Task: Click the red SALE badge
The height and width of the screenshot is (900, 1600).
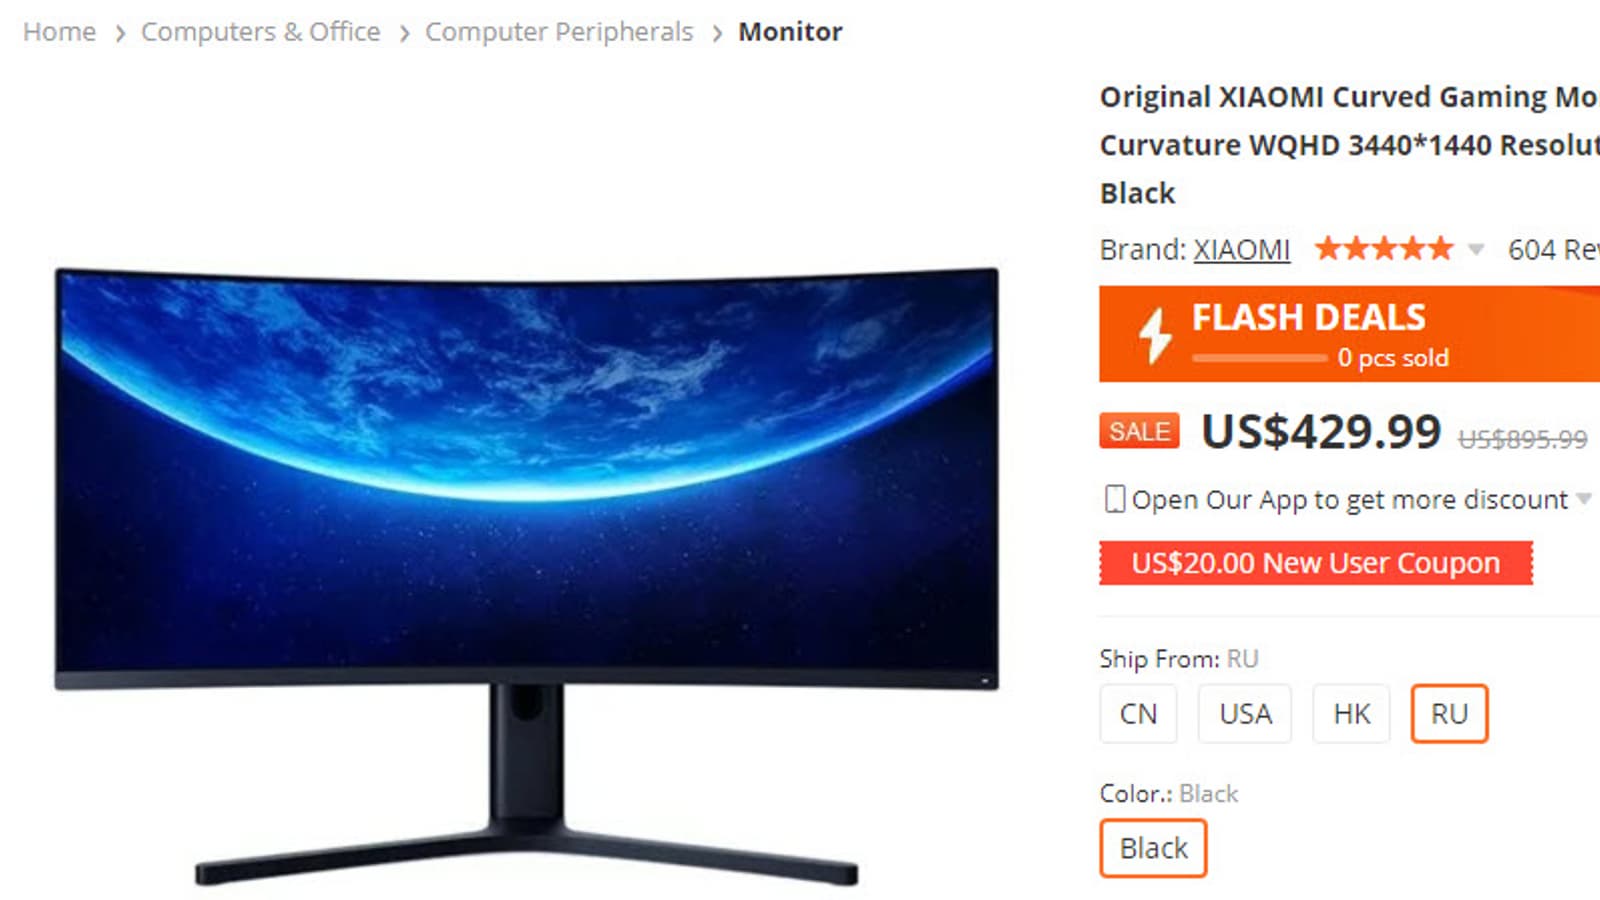Action: (x=1139, y=431)
